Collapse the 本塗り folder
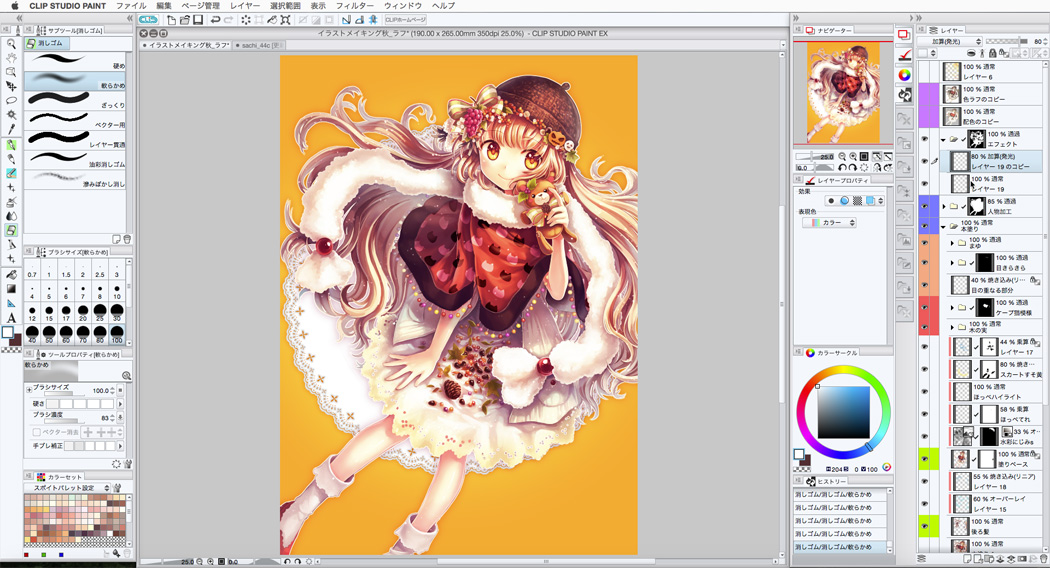This screenshot has width=1050, height=568. pyautogui.click(x=943, y=226)
